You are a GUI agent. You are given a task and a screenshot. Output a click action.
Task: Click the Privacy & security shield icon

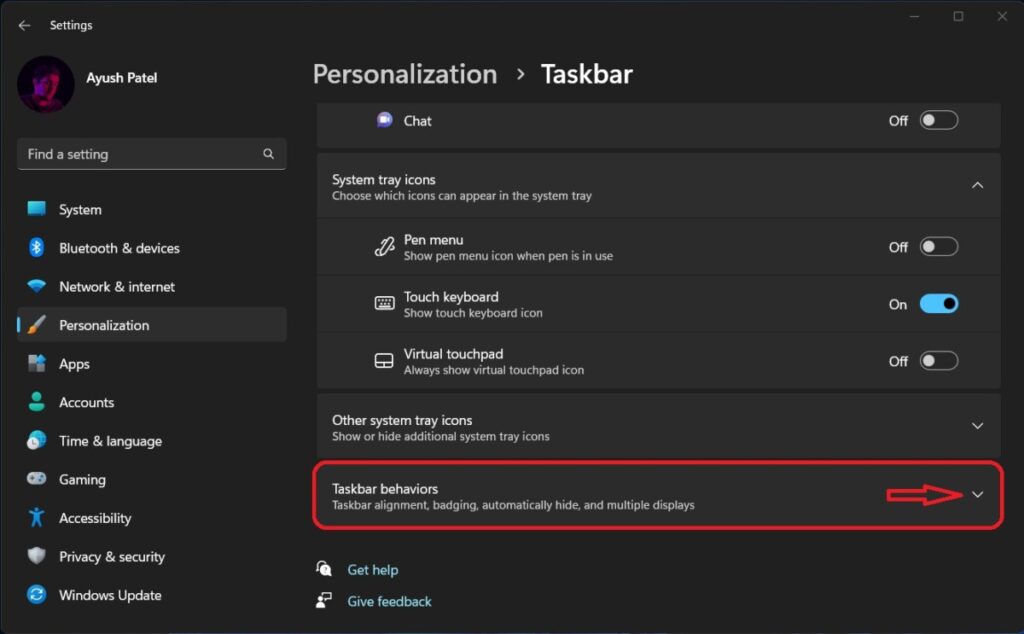pyautogui.click(x=37, y=556)
